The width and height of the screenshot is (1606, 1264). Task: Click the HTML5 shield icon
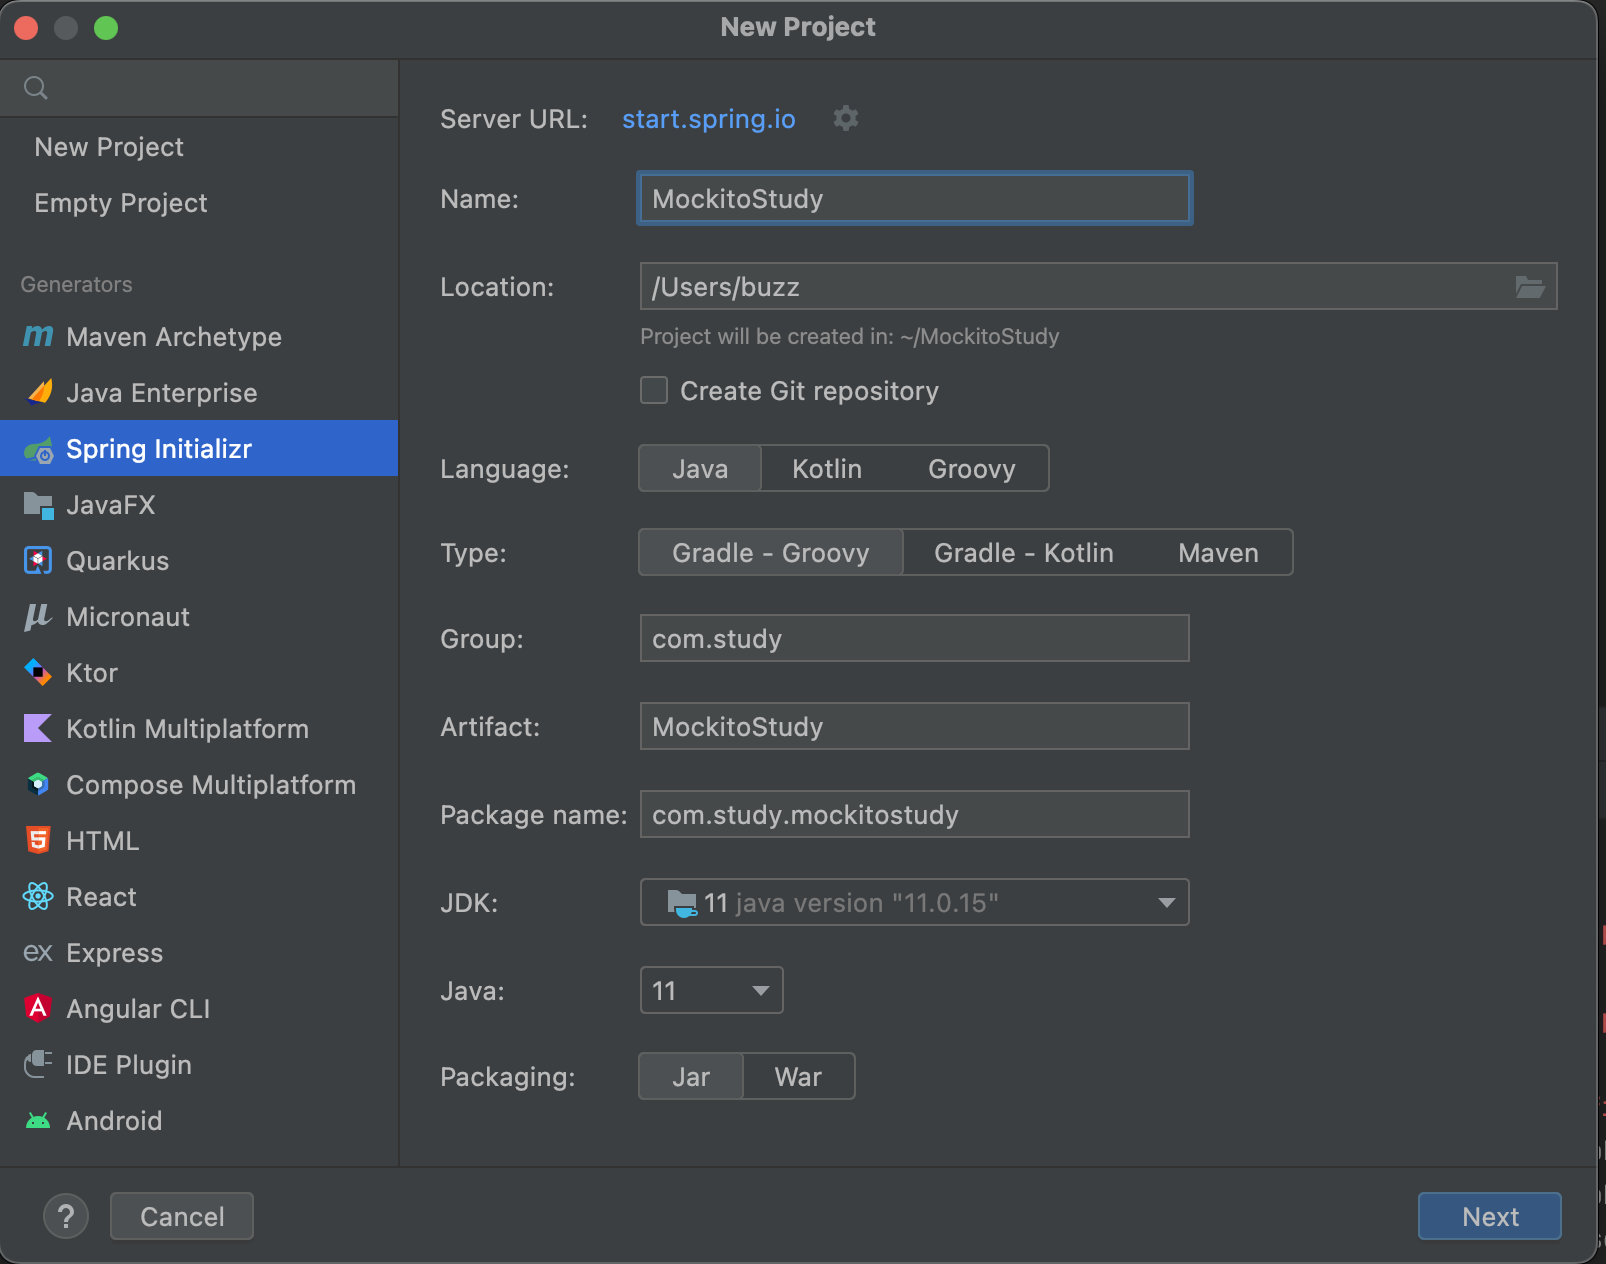click(38, 841)
